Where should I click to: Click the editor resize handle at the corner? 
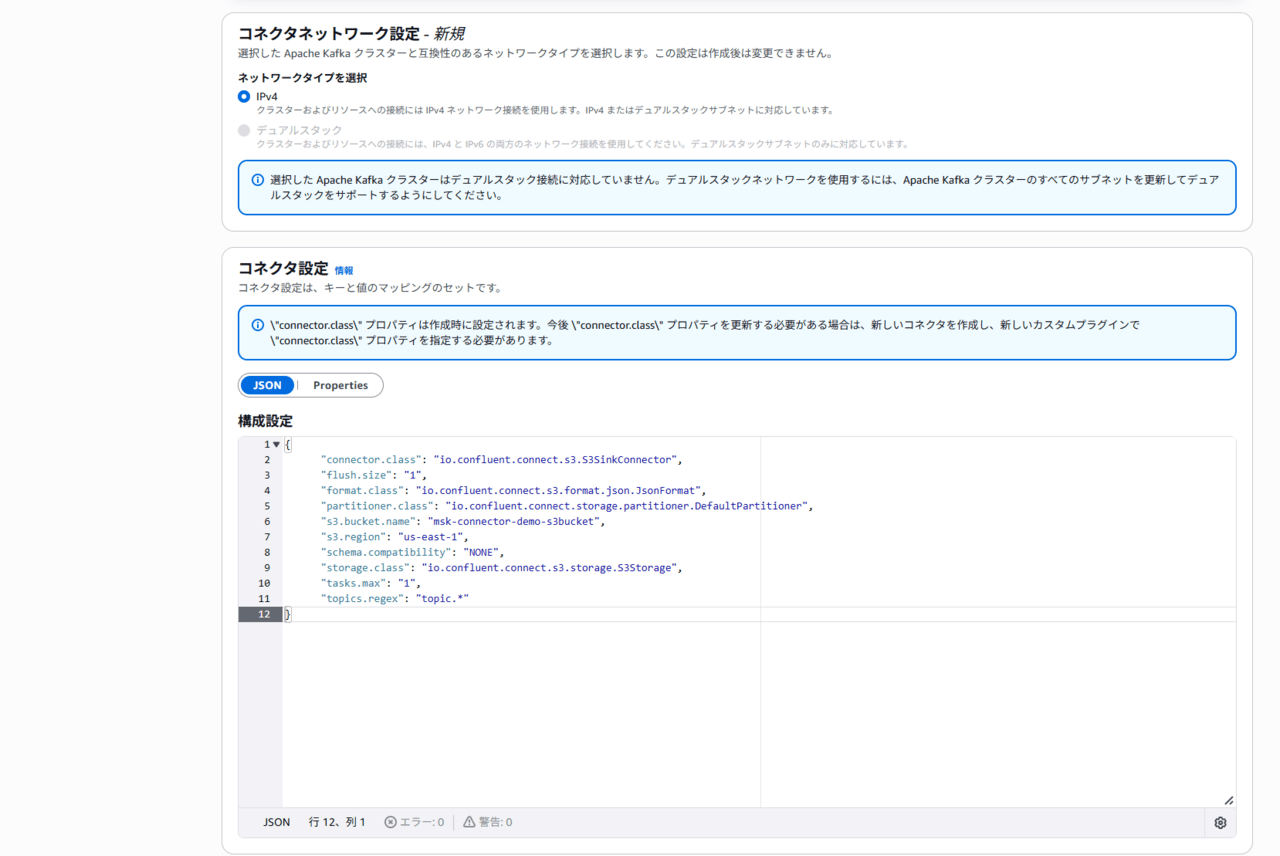pyautogui.click(x=1228, y=800)
